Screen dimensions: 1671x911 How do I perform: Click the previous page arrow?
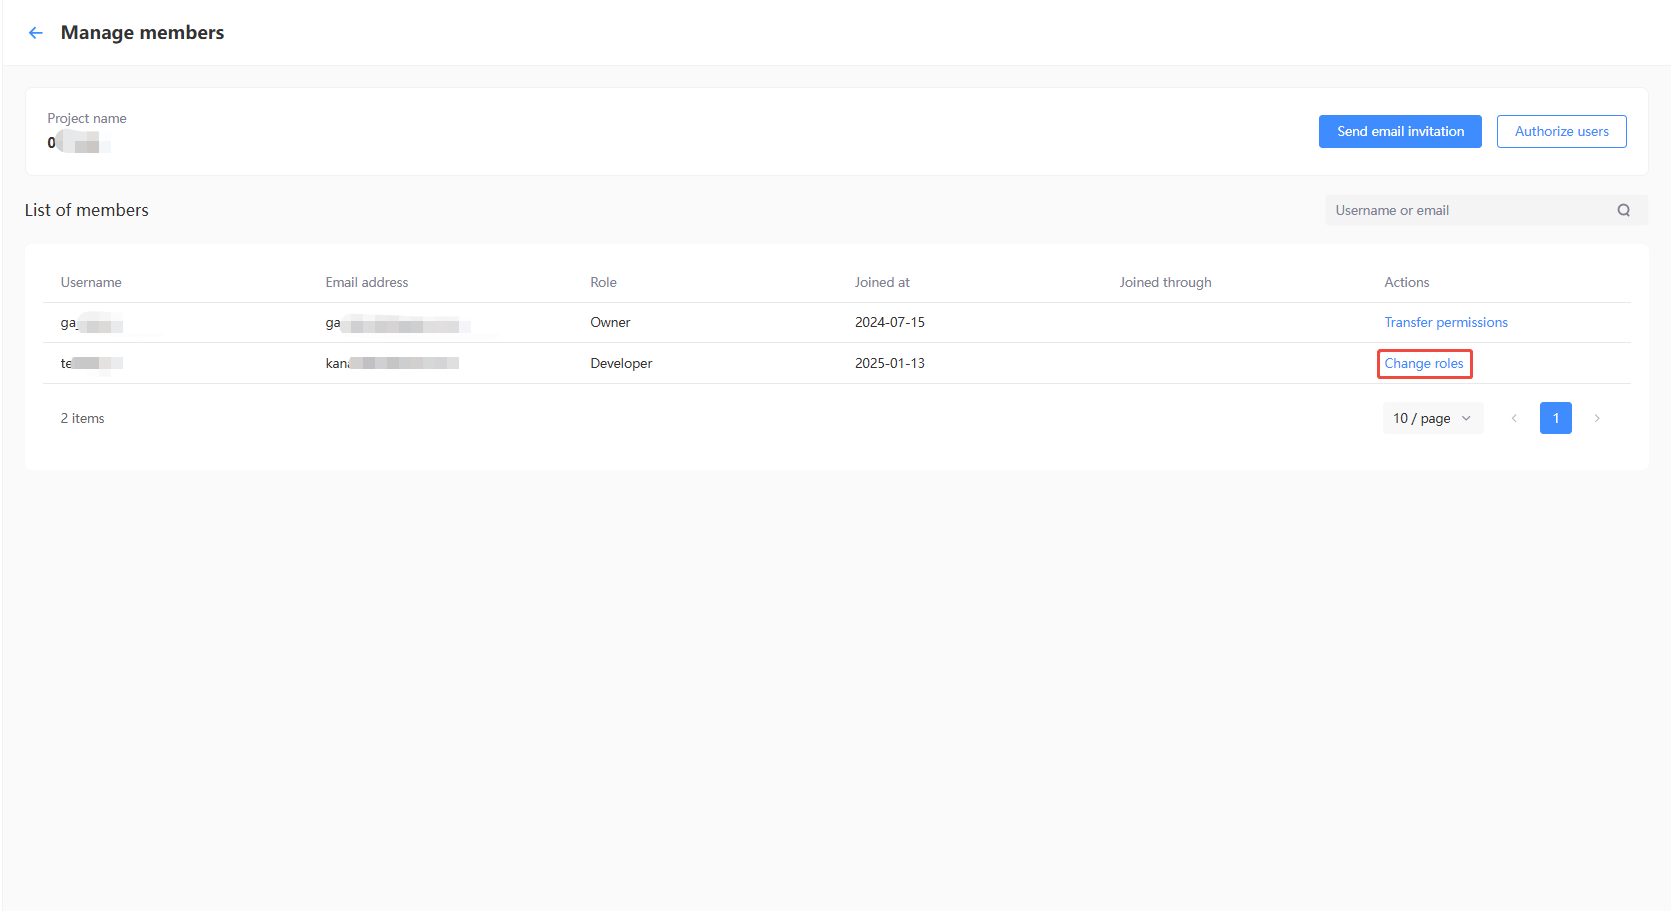tap(1514, 418)
